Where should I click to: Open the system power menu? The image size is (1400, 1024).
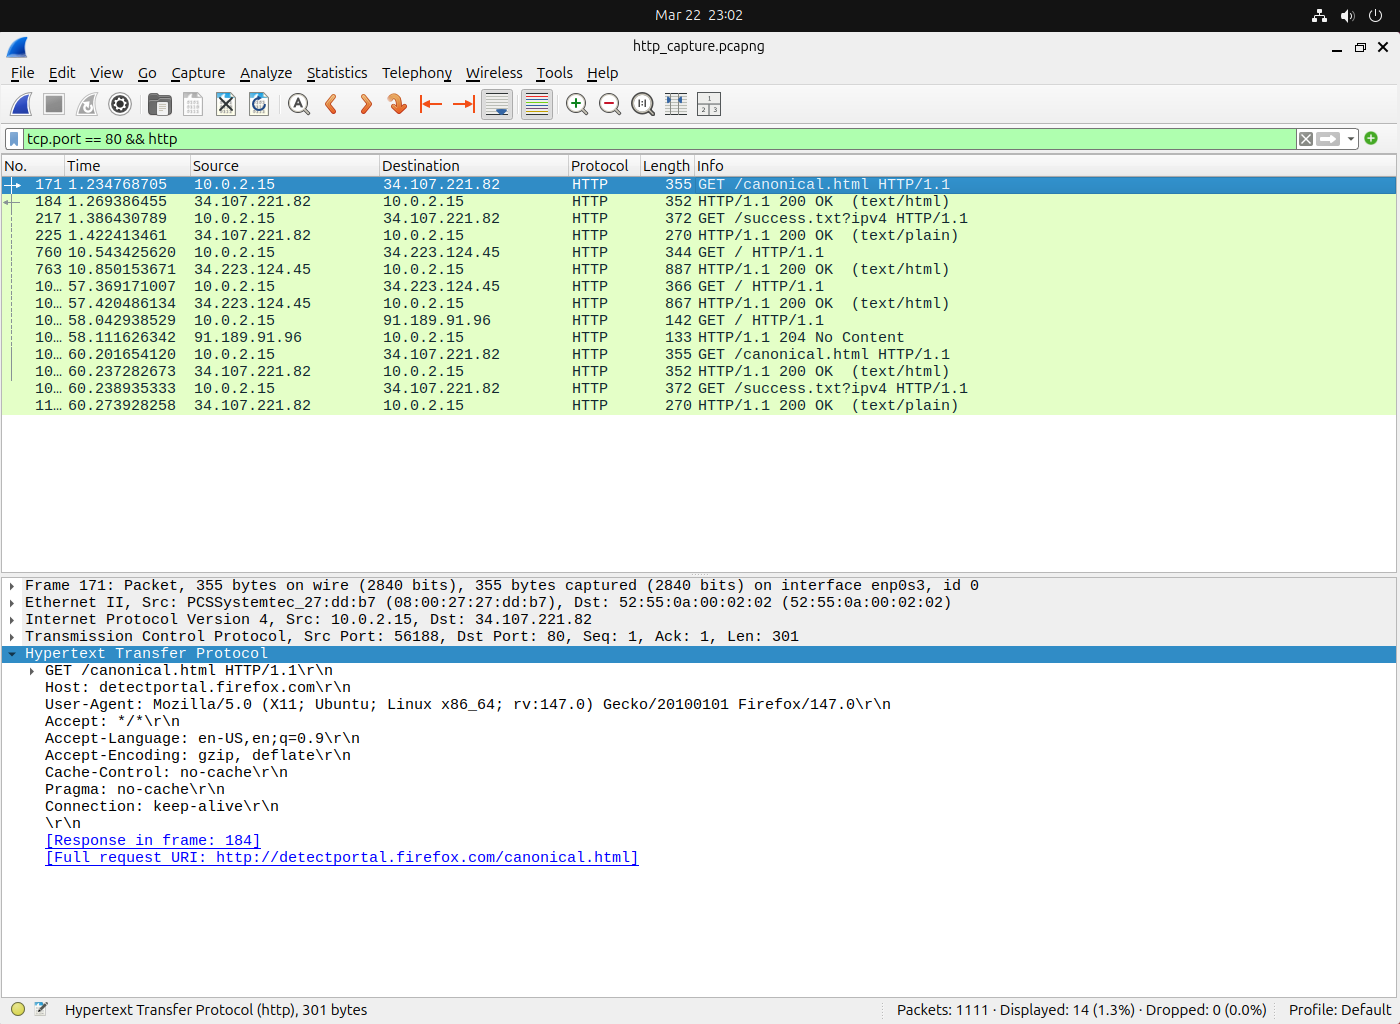click(x=1376, y=15)
